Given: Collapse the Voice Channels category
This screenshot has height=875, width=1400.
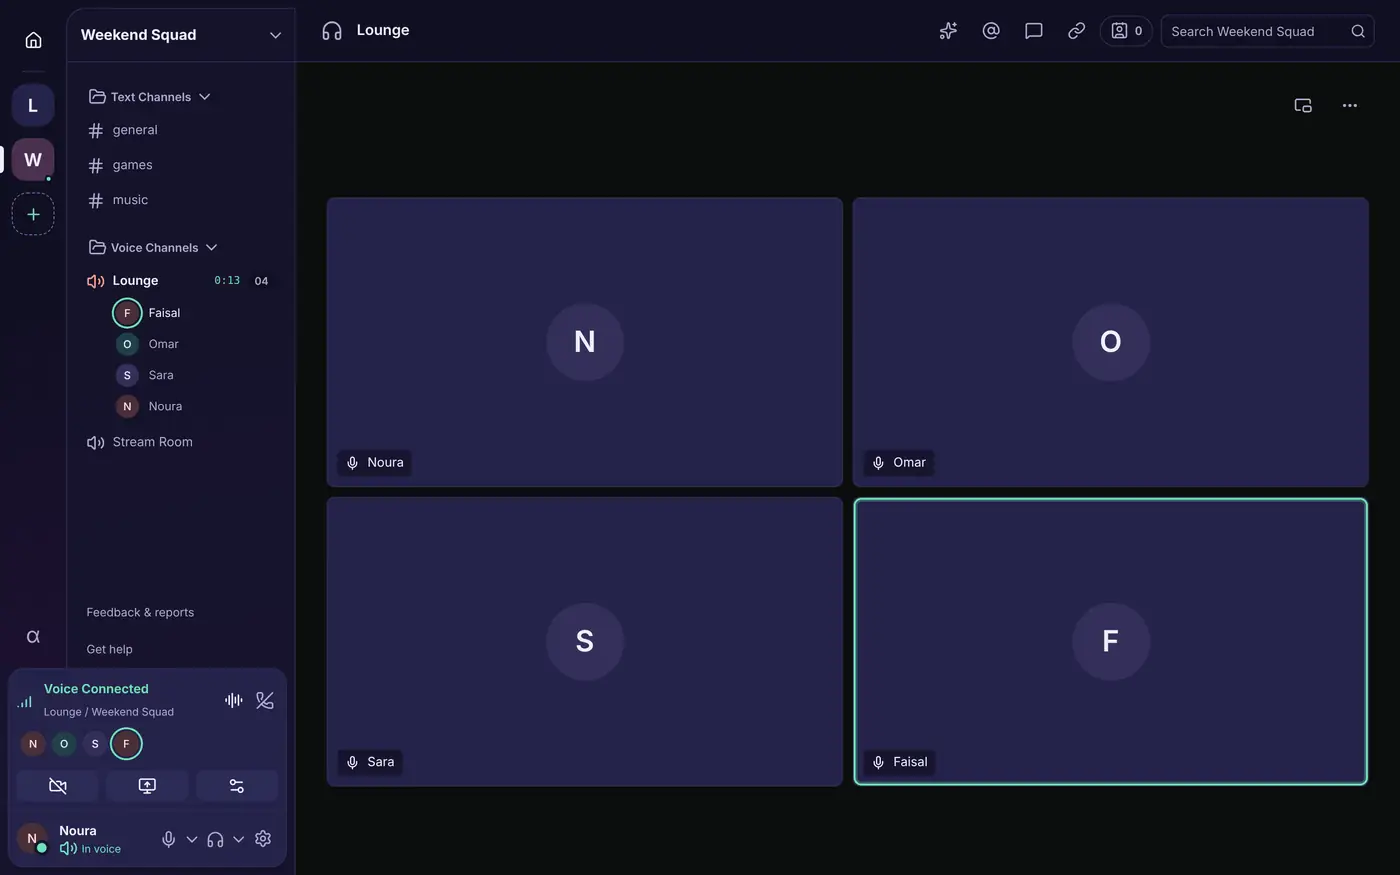Looking at the screenshot, I should click(153, 247).
